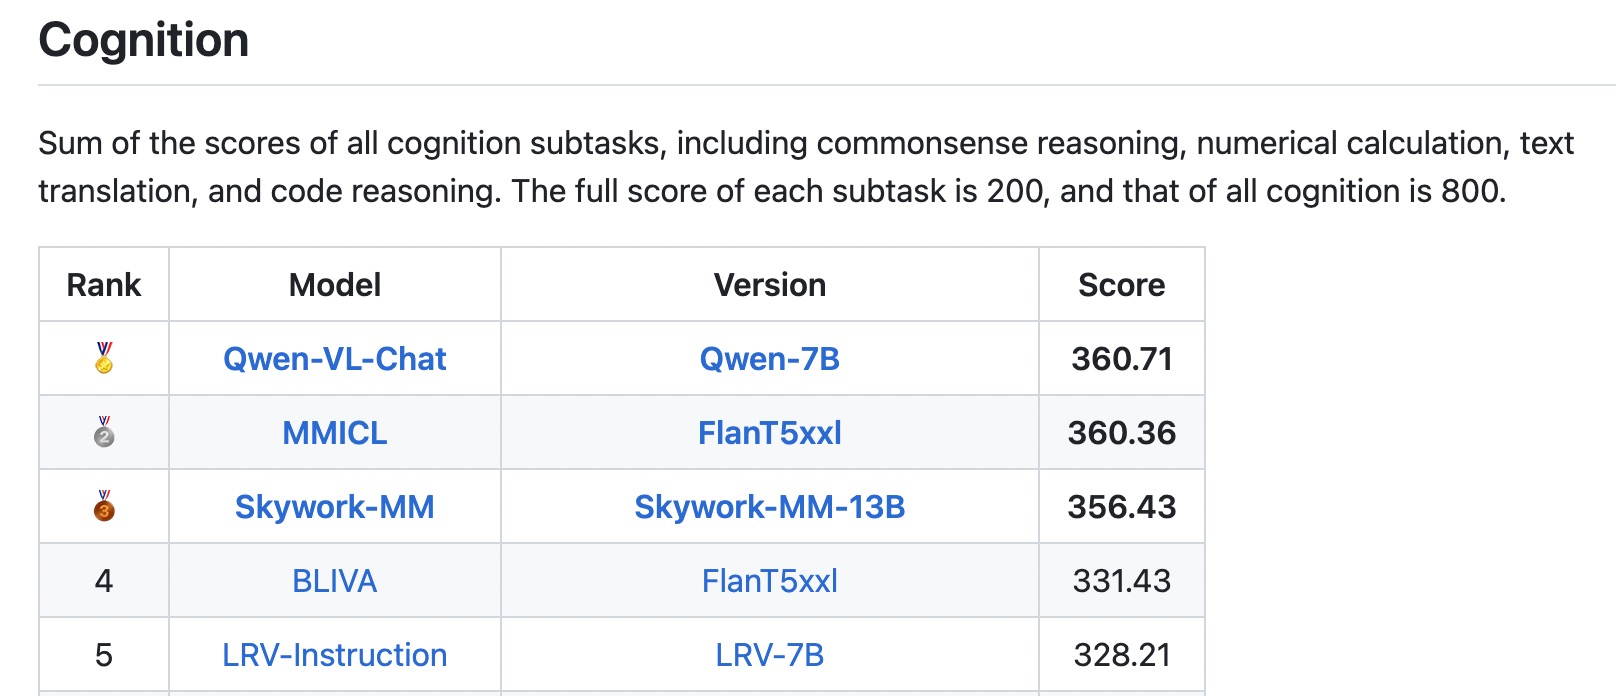Open the Skywork-MM-13B version link

click(769, 507)
